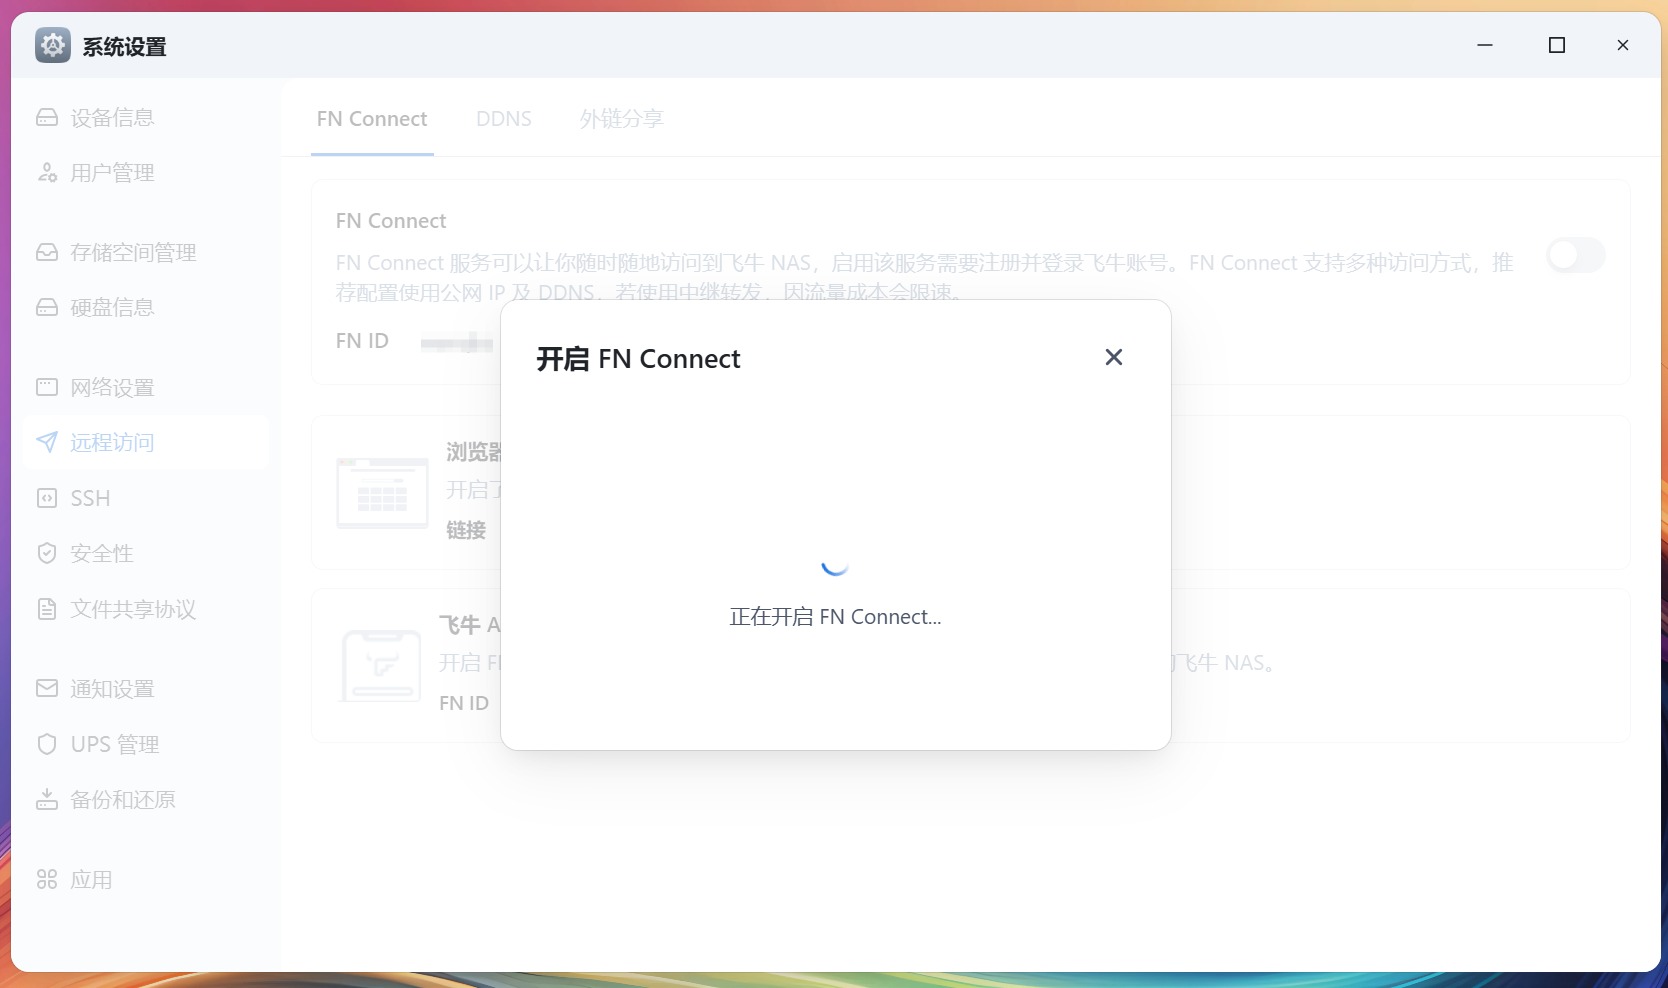The width and height of the screenshot is (1668, 988).
Task: Open the SSH terminal icon
Action: pyautogui.click(x=47, y=498)
